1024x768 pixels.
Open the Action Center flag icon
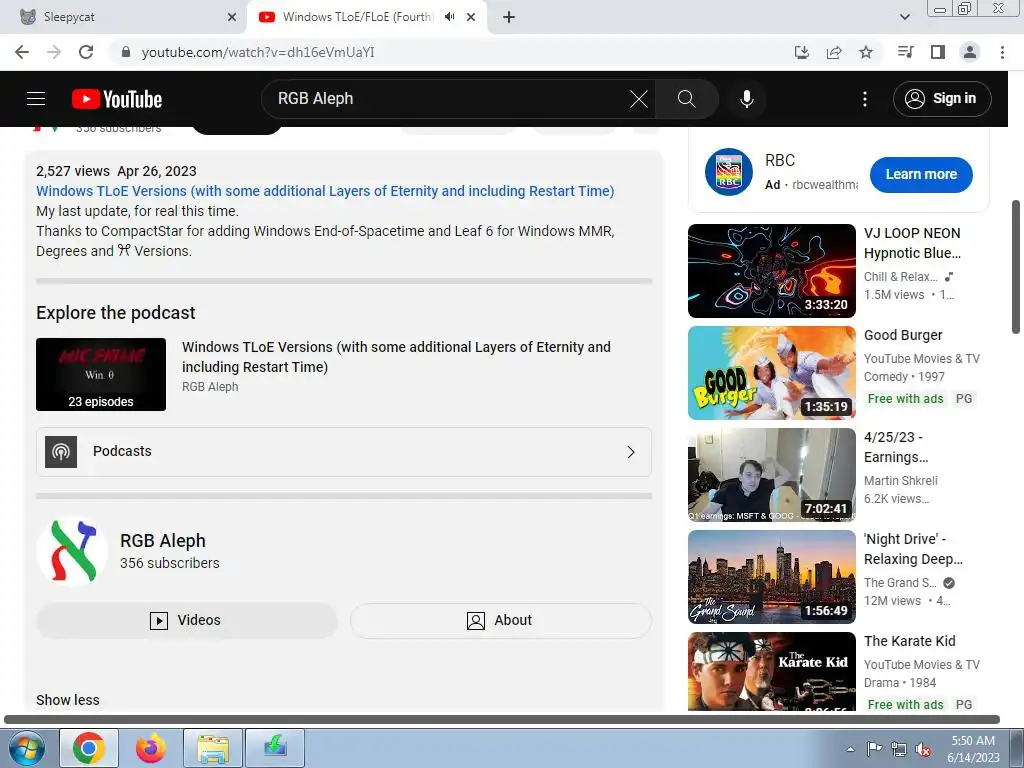click(874, 749)
